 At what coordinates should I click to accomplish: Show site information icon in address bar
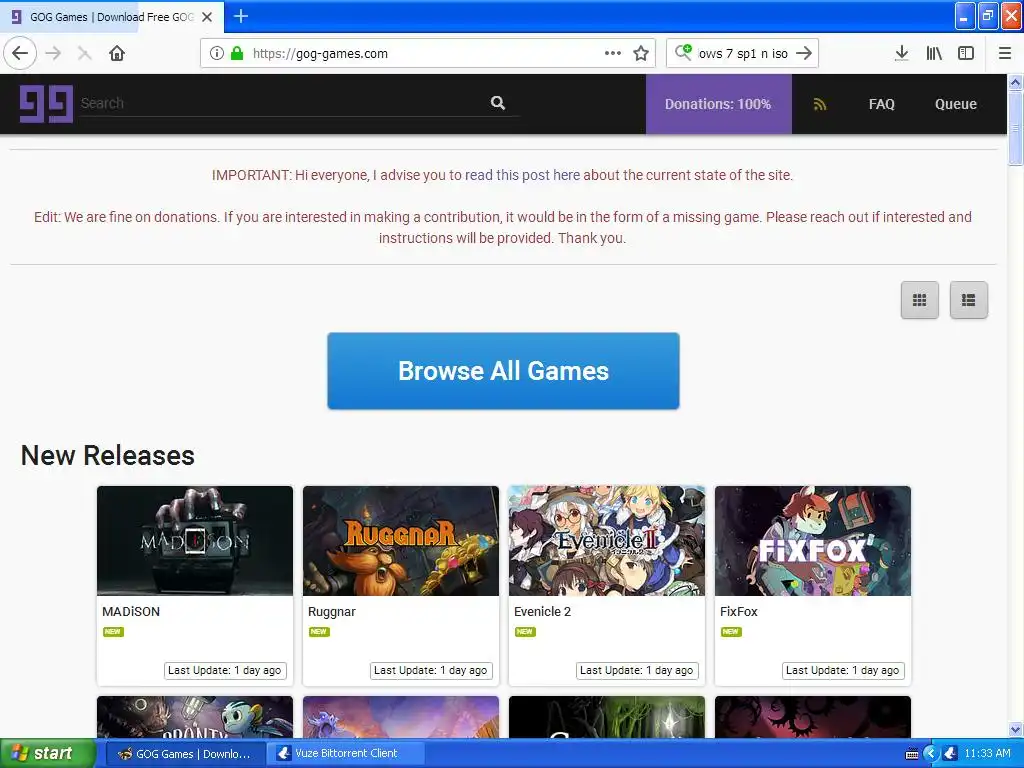coord(217,53)
